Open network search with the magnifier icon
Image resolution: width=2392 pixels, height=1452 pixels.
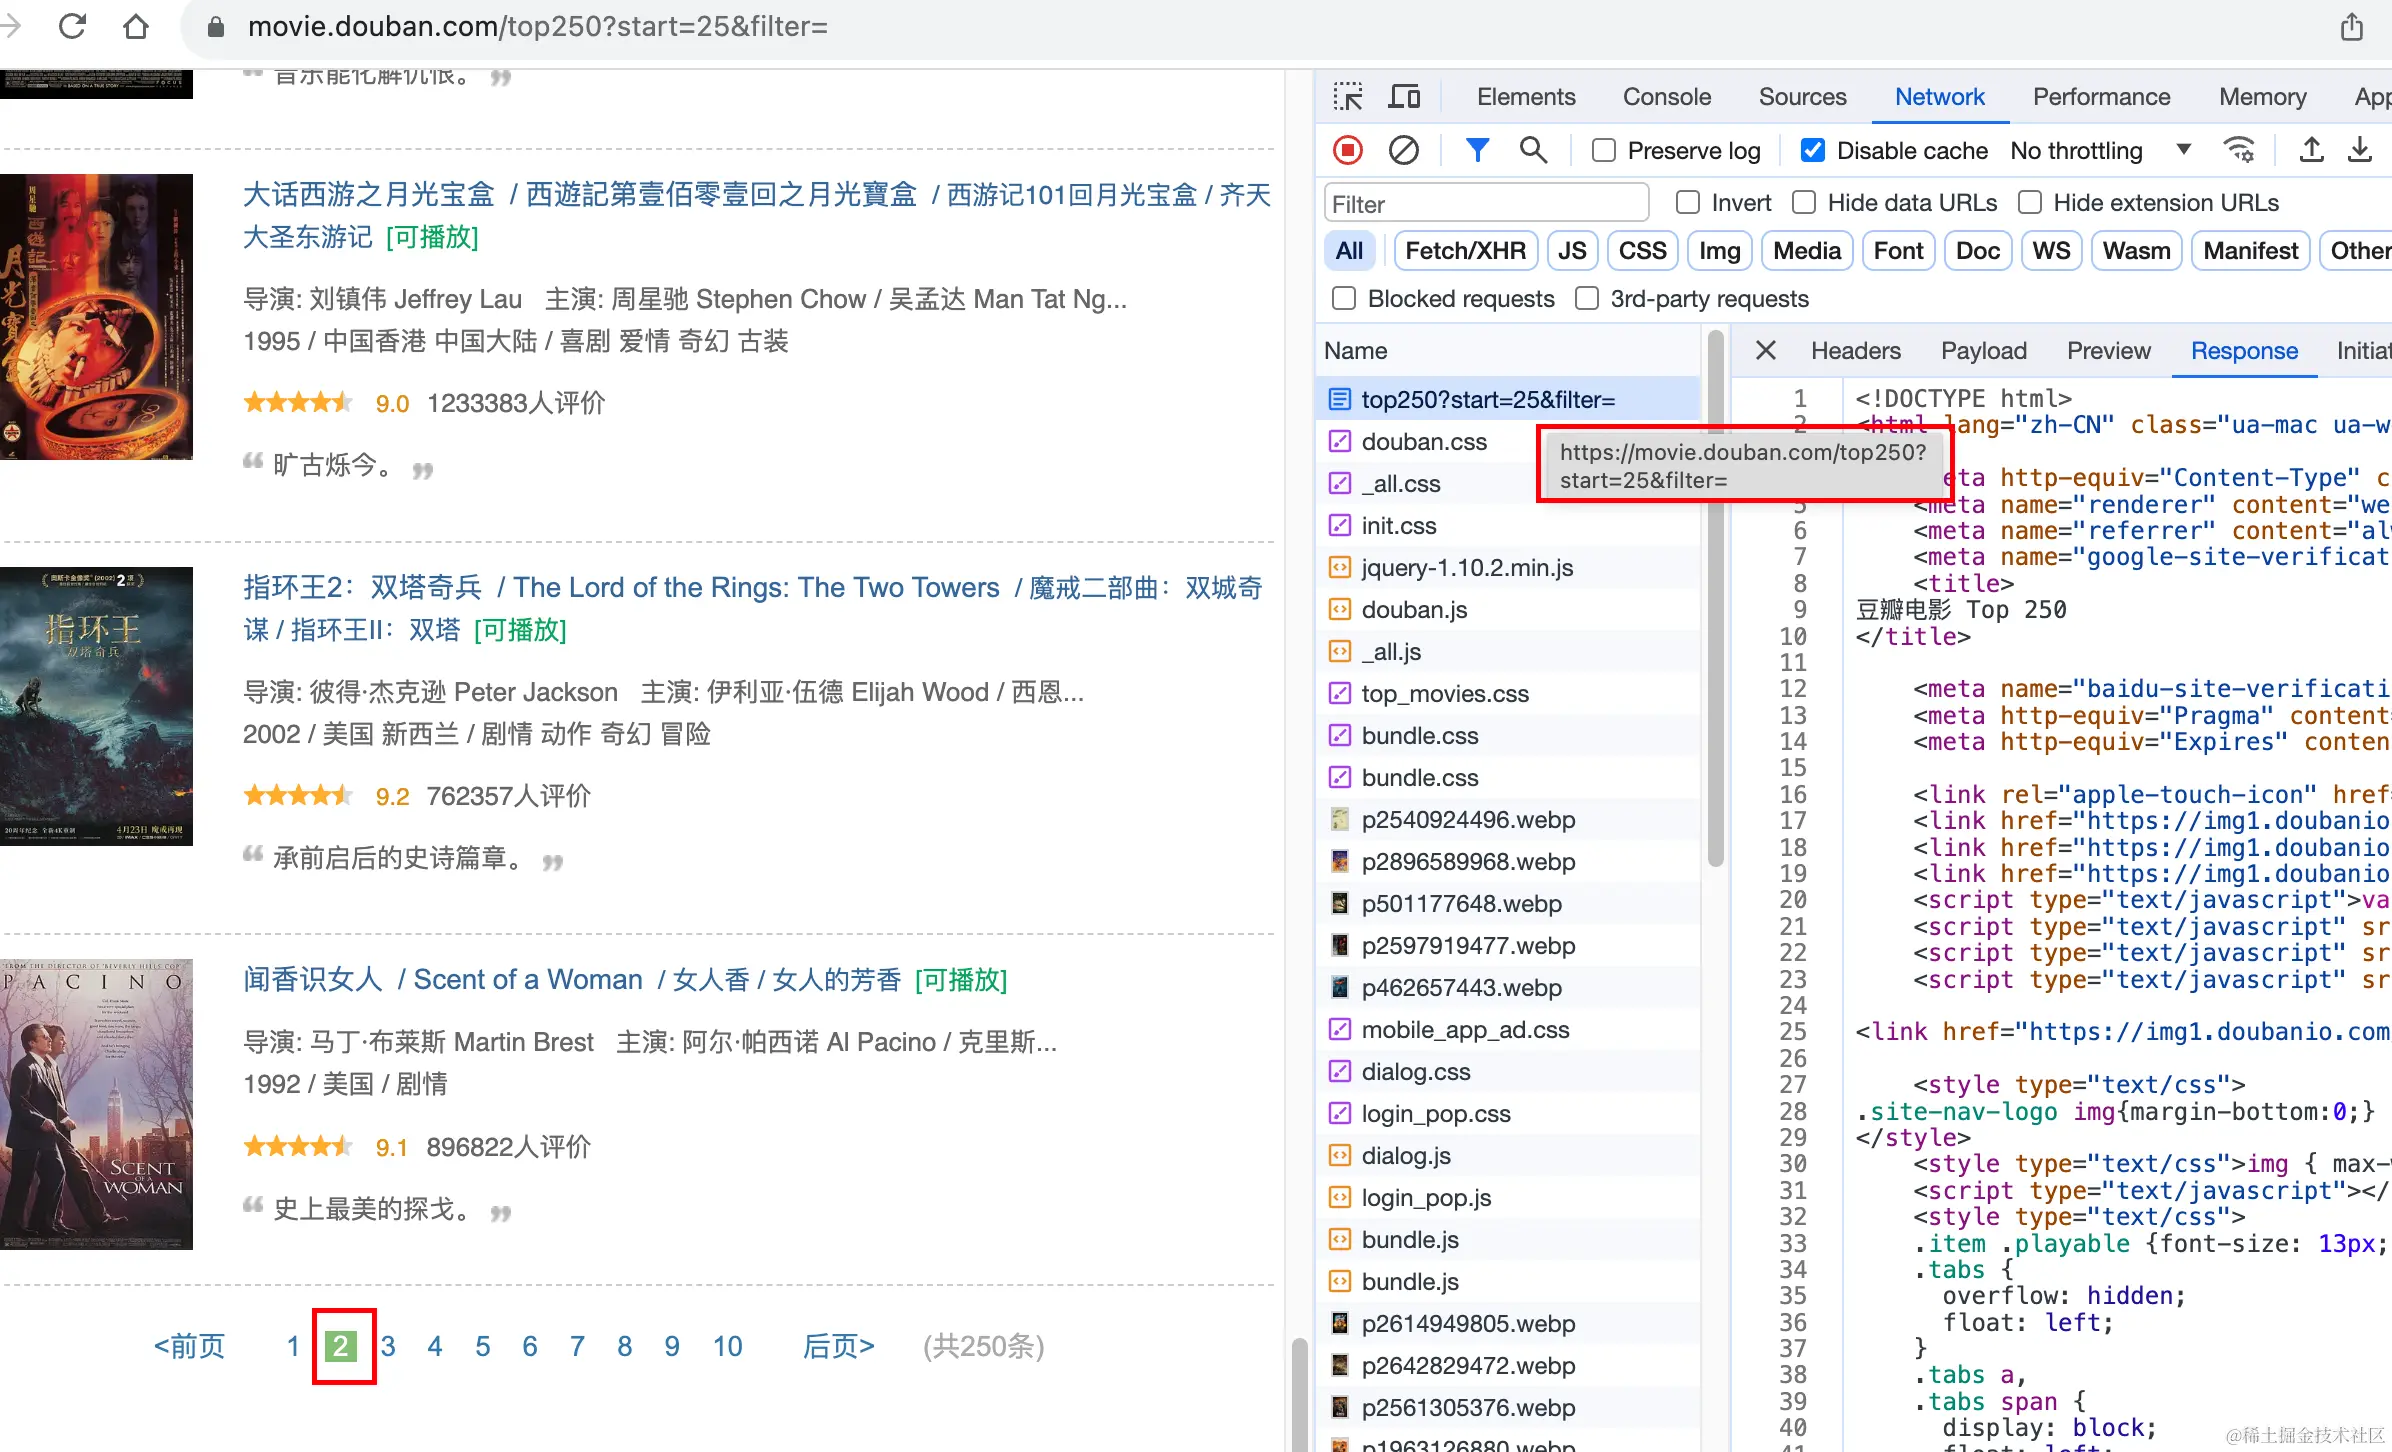(x=1533, y=151)
